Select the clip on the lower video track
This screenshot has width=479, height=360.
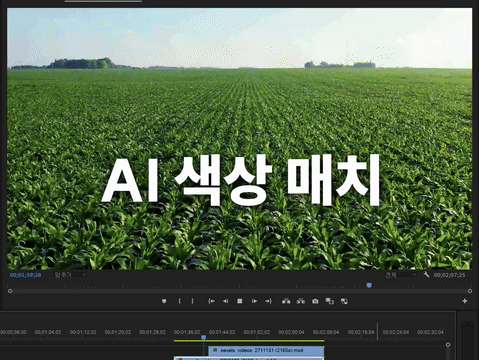coord(249,358)
